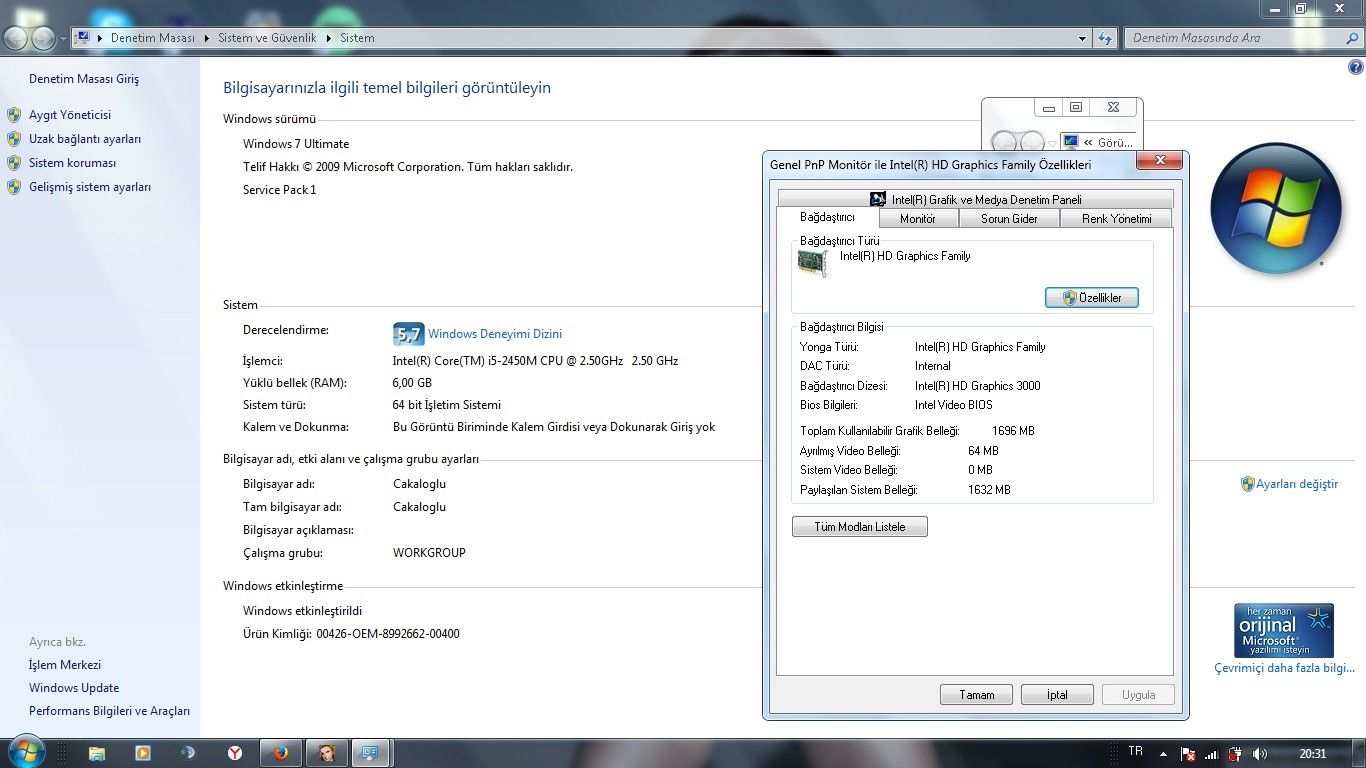Click the Intel(R) HD Graphics 3000 text
Viewport: 1366px width, 768px height.
point(977,386)
